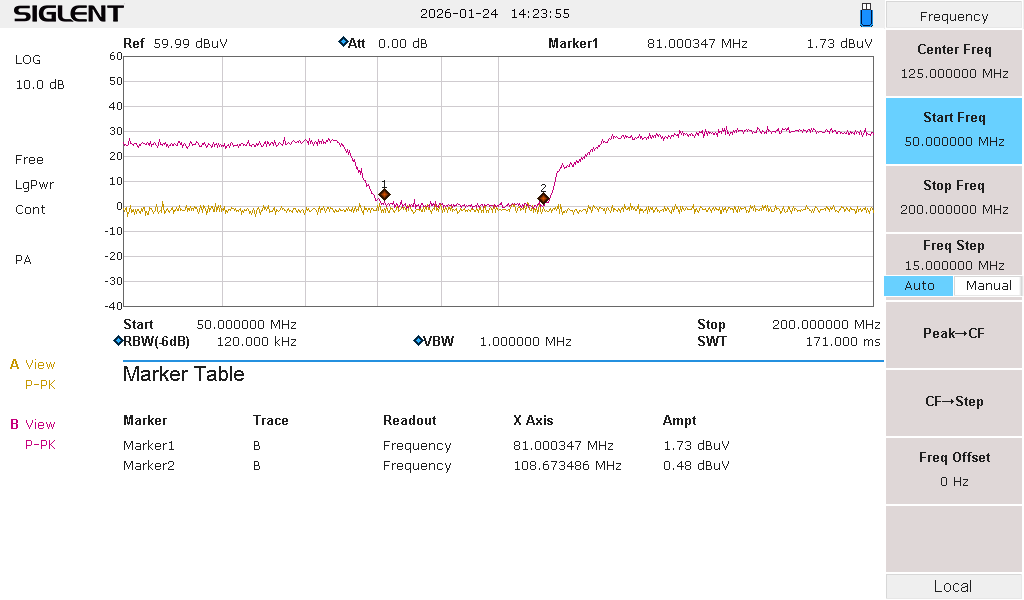Select Marker2 row in Marker Table
Image resolution: width=1024 pixels, height=600 pixels.
tap(426, 466)
